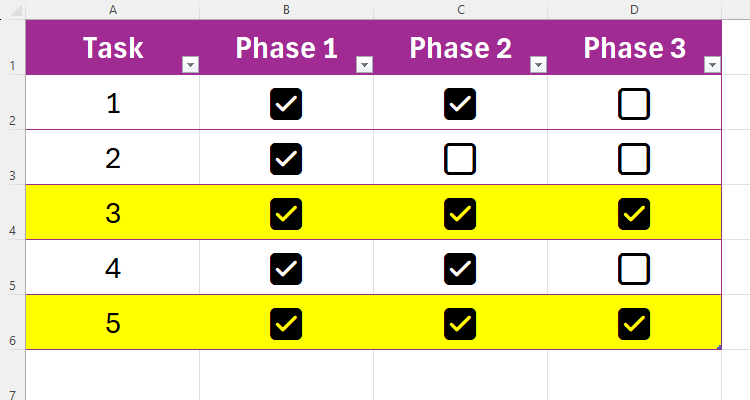The width and height of the screenshot is (750, 400).
Task: Click the cell containing Task number 2
Action: point(112,158)
